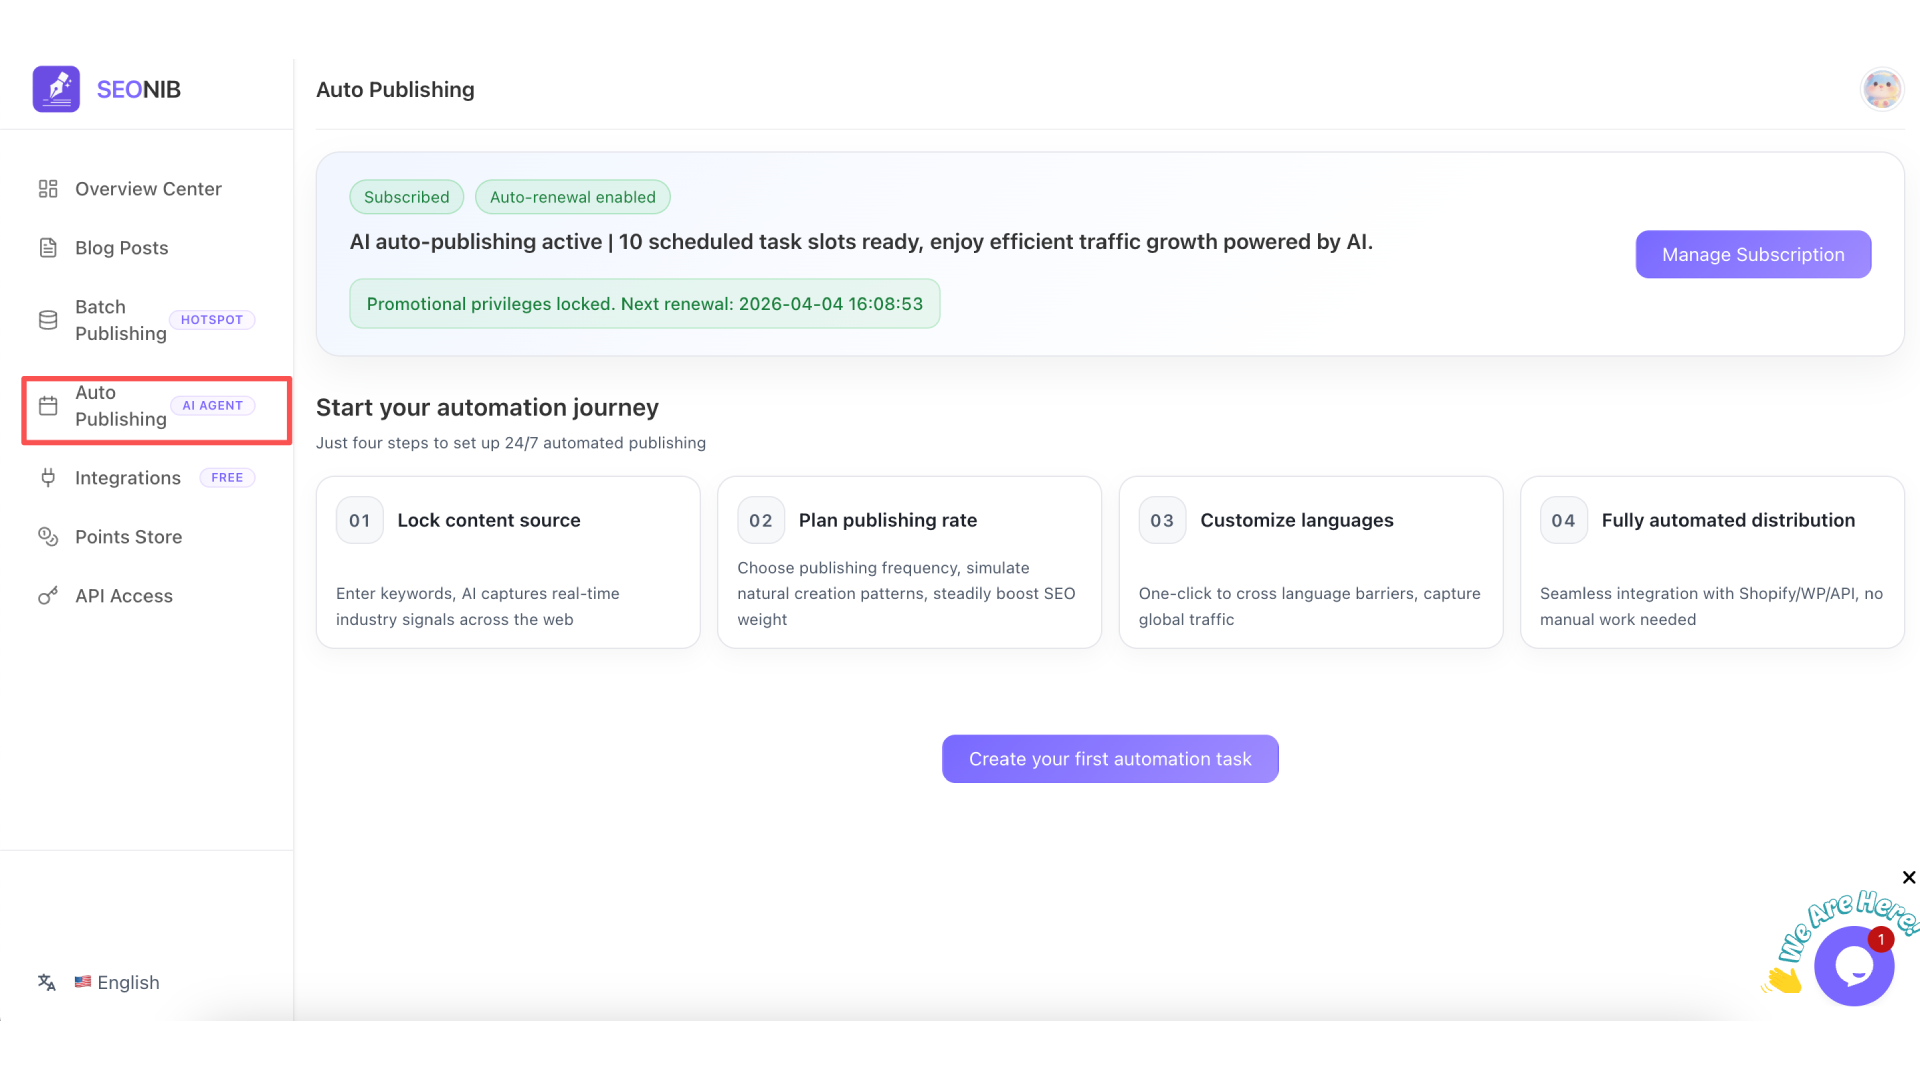Click the Auto Publishing calendar icon
Viewport: 1920px width, 1080px height.
(x=48, y=406)
